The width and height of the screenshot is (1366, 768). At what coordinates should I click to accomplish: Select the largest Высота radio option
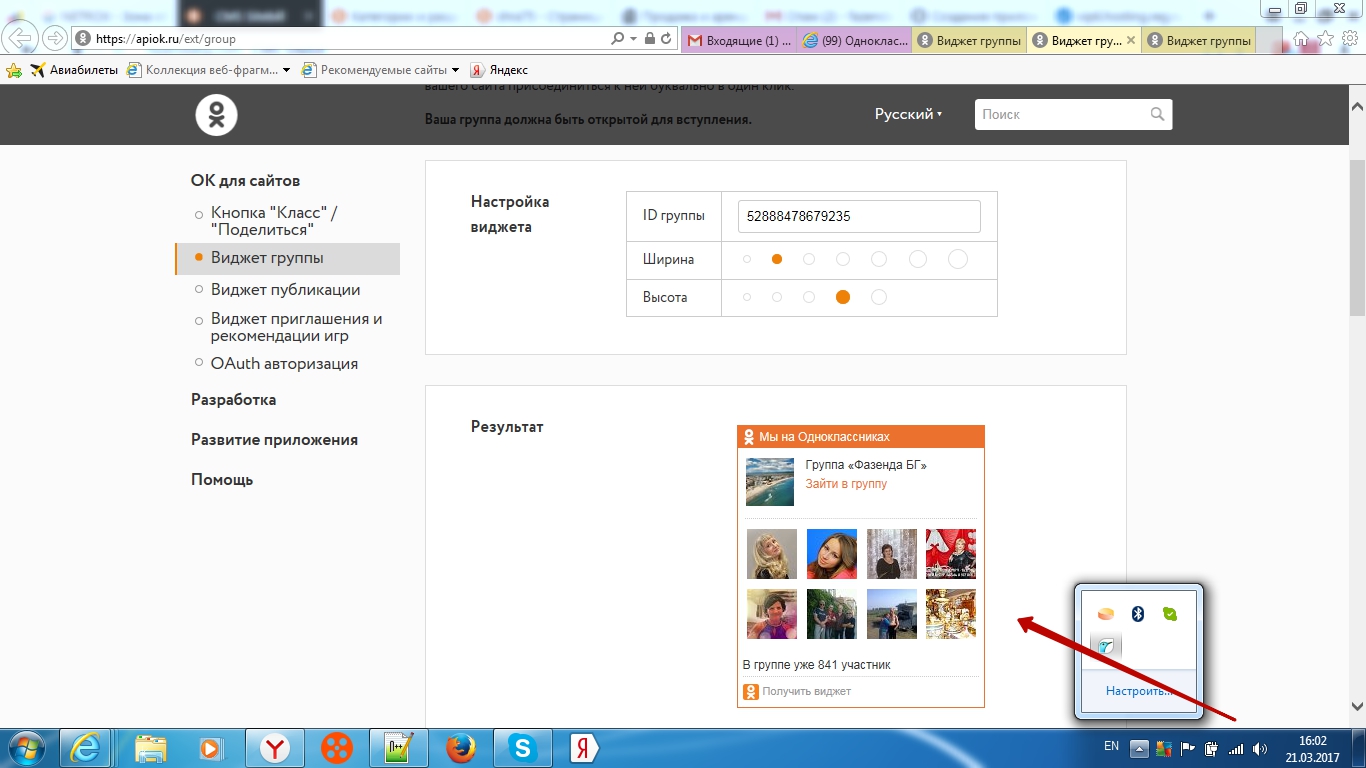(x=879, y=297)
